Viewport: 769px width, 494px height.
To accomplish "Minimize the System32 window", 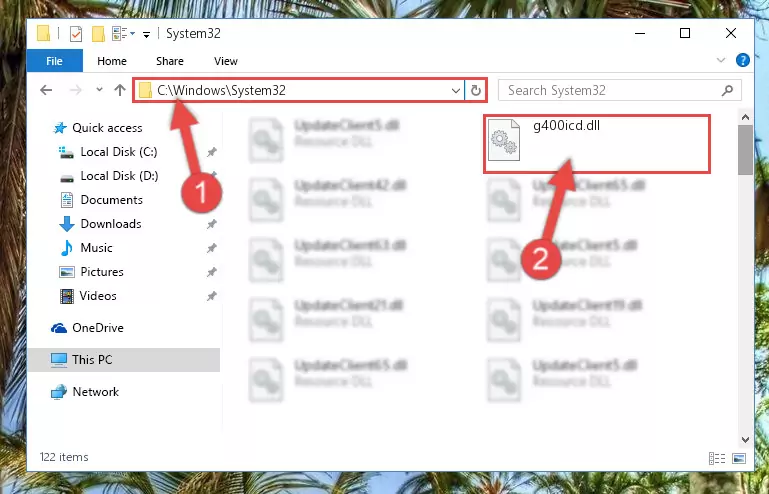I will tap(640, 33).
